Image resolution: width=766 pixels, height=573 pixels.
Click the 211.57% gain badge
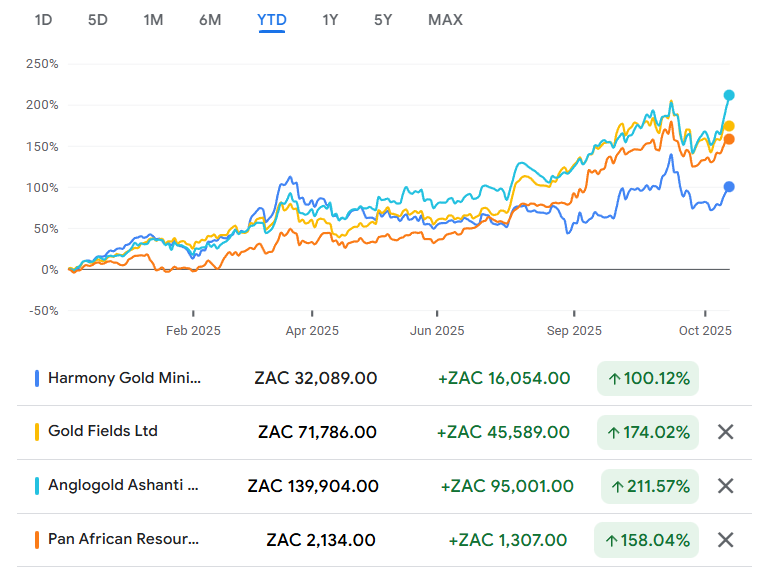pos(649,486)
